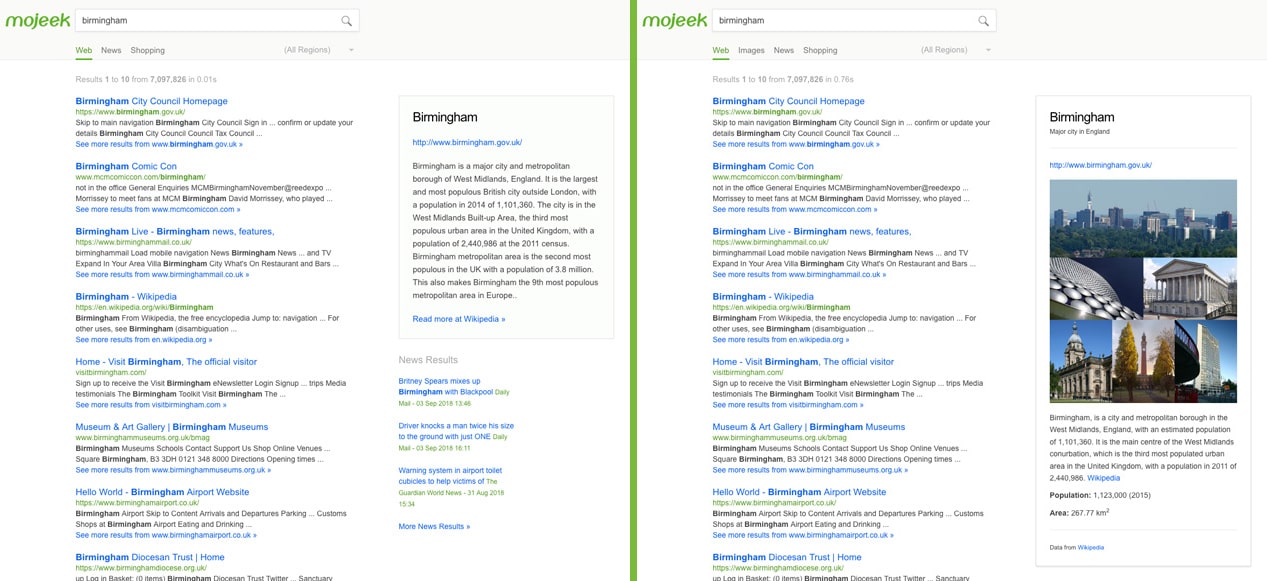See more results from www.mcmcomiccon.com, left page
1267x581 pixels.
[x=158, y=209]
